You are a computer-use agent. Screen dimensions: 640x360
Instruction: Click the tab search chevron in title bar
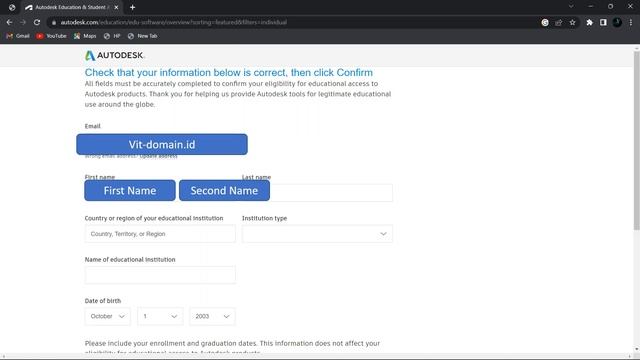tap(571, 7)
